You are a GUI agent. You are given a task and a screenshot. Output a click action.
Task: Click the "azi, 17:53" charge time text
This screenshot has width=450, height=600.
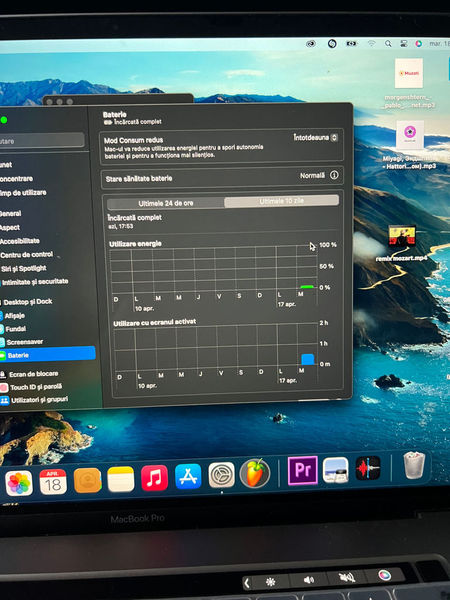[x=121, y=227]
